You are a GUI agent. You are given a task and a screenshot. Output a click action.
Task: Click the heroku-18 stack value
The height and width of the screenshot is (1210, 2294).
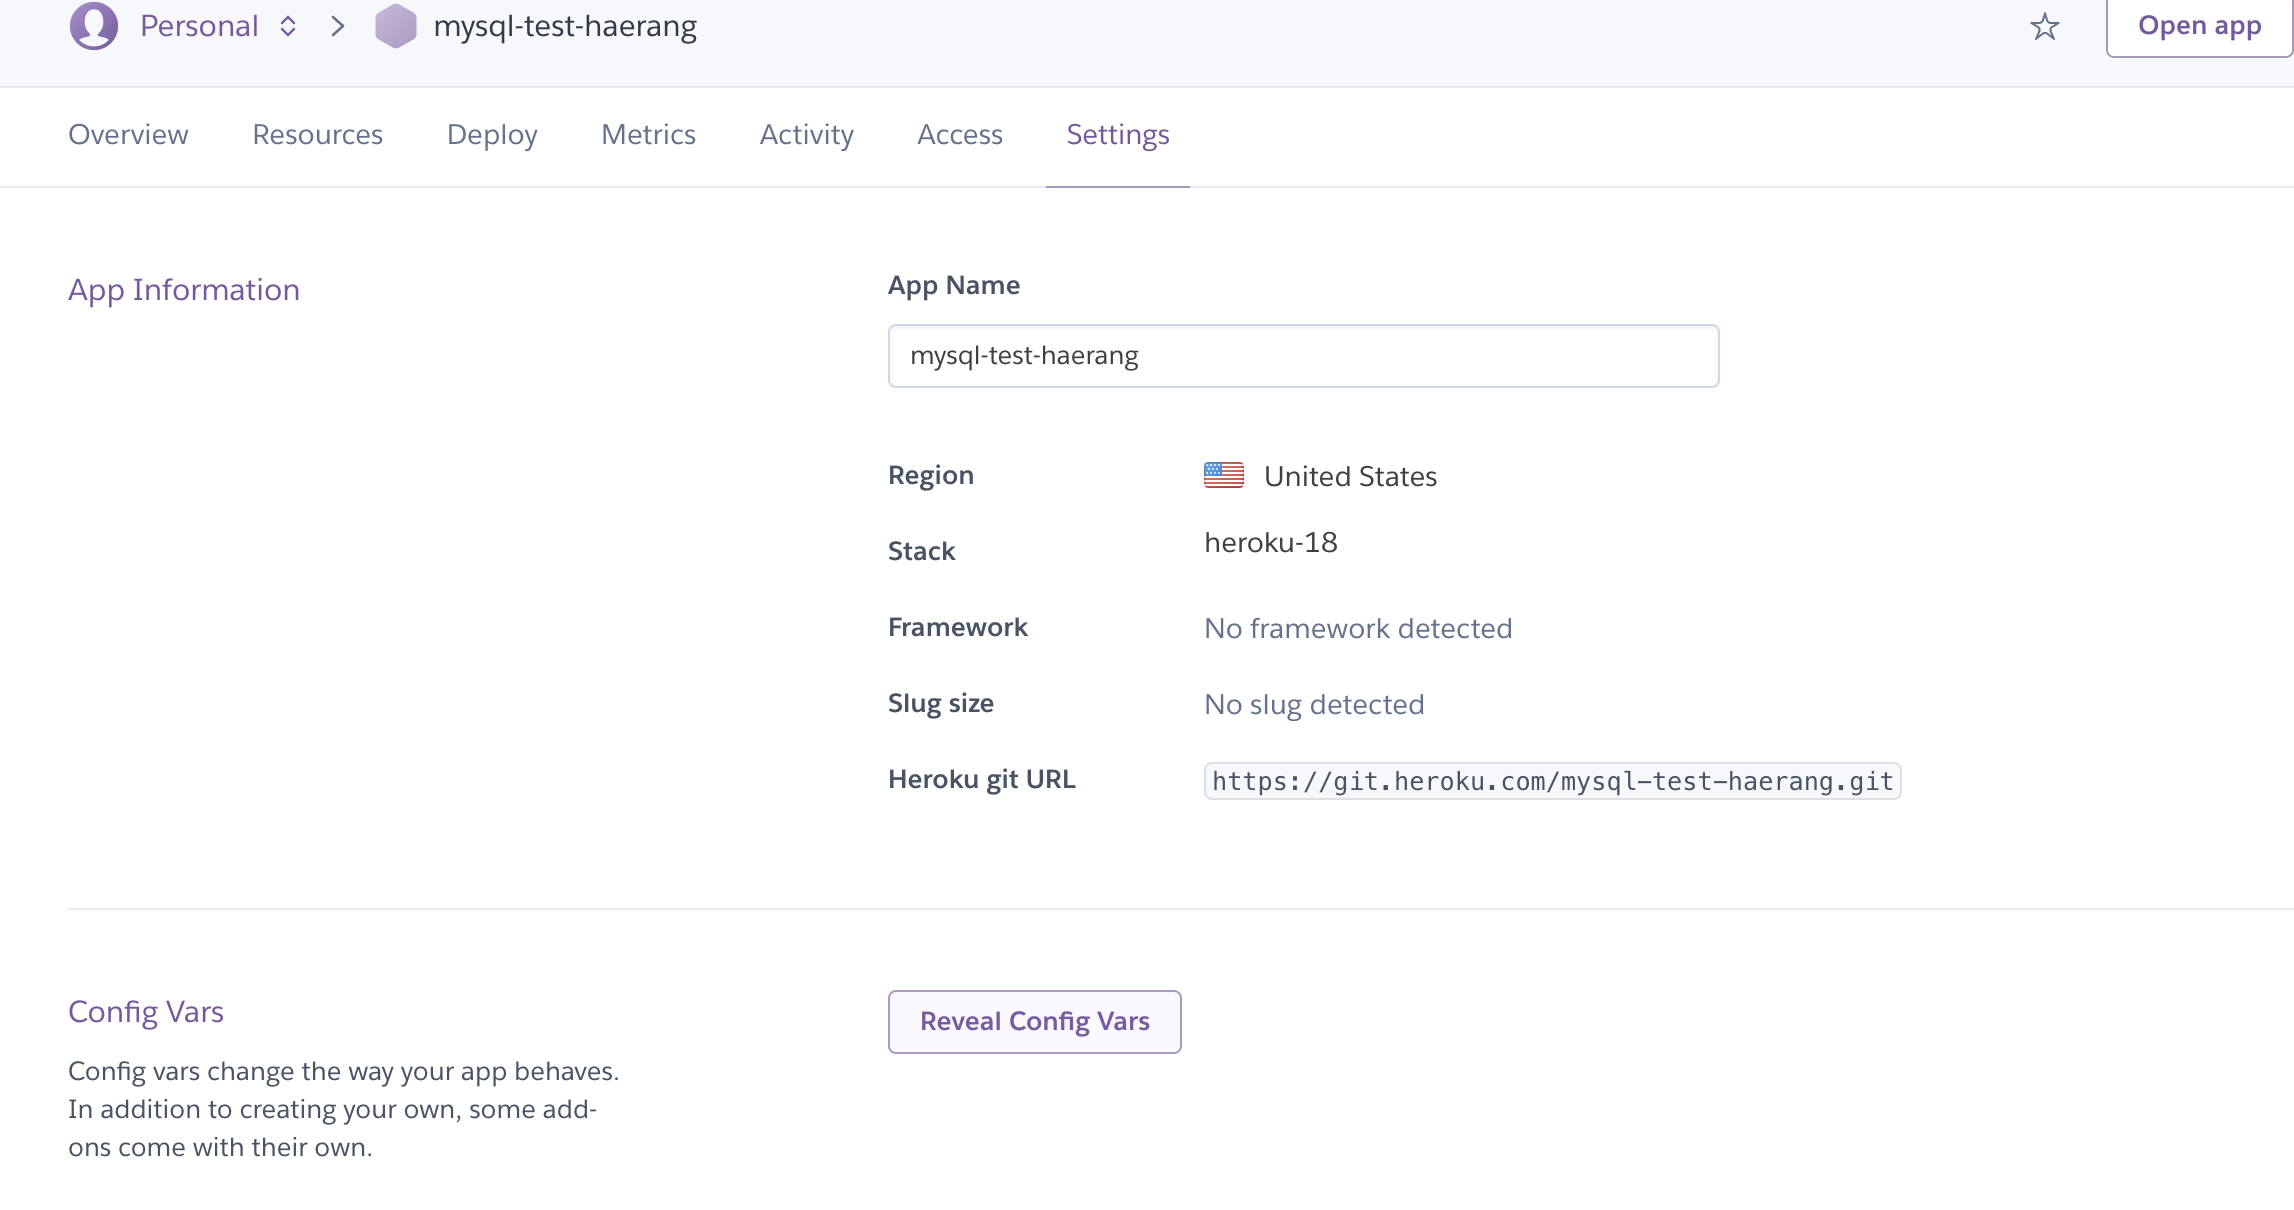[1270, 542]
